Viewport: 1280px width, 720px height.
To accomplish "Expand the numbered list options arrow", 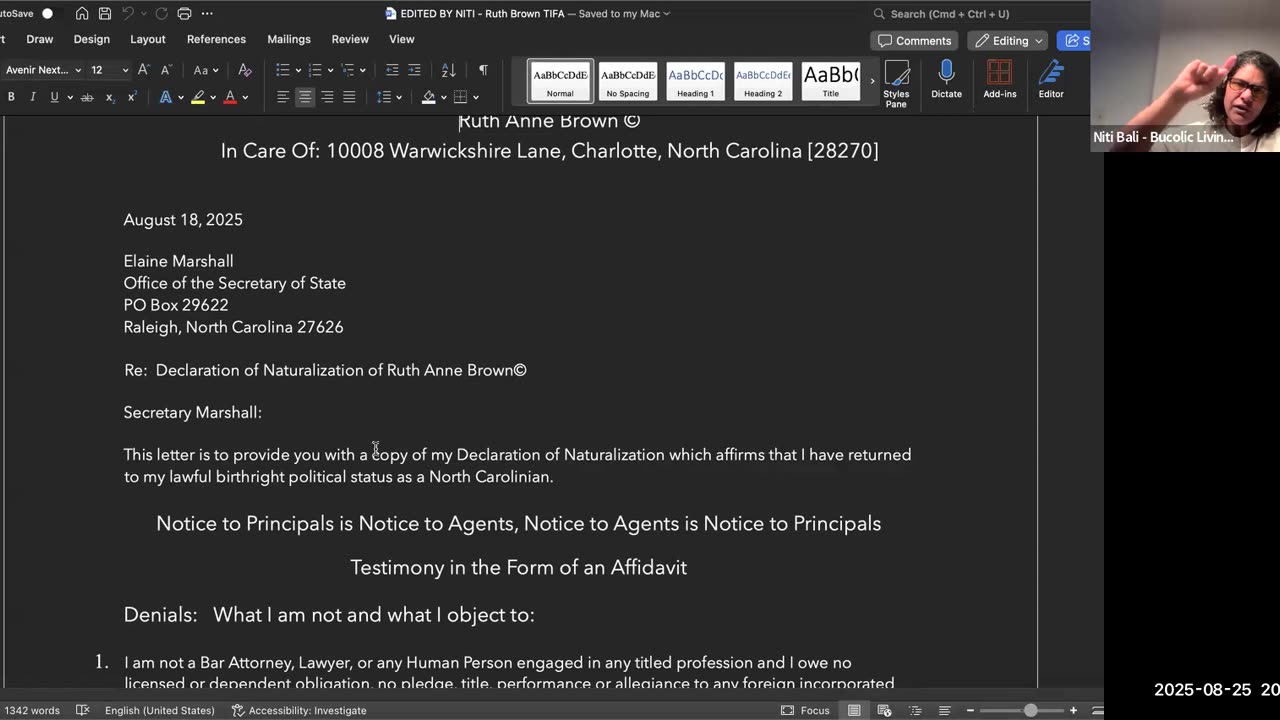I will [330, 70].
